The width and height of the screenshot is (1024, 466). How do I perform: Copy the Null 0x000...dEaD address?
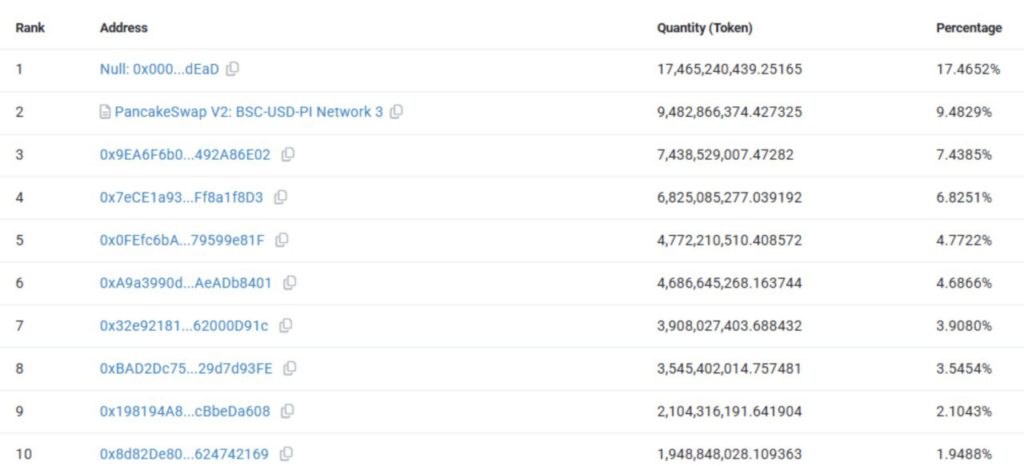pos(232,69)
